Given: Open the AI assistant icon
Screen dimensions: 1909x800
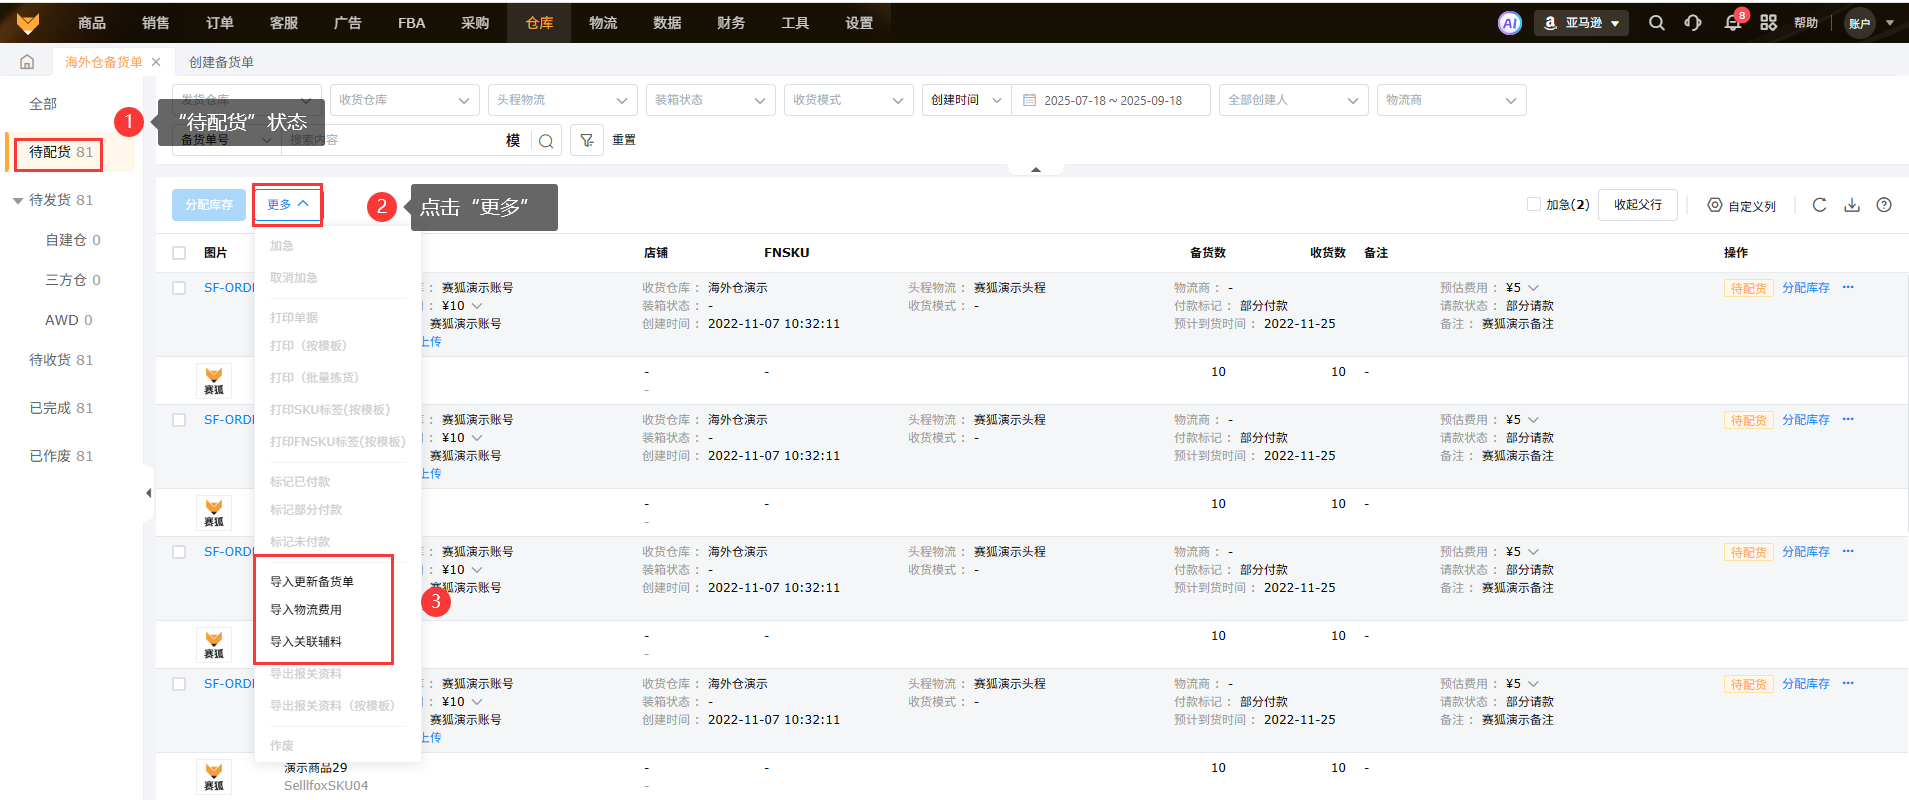Looking at the screenshot, I should pos(1509,23).
